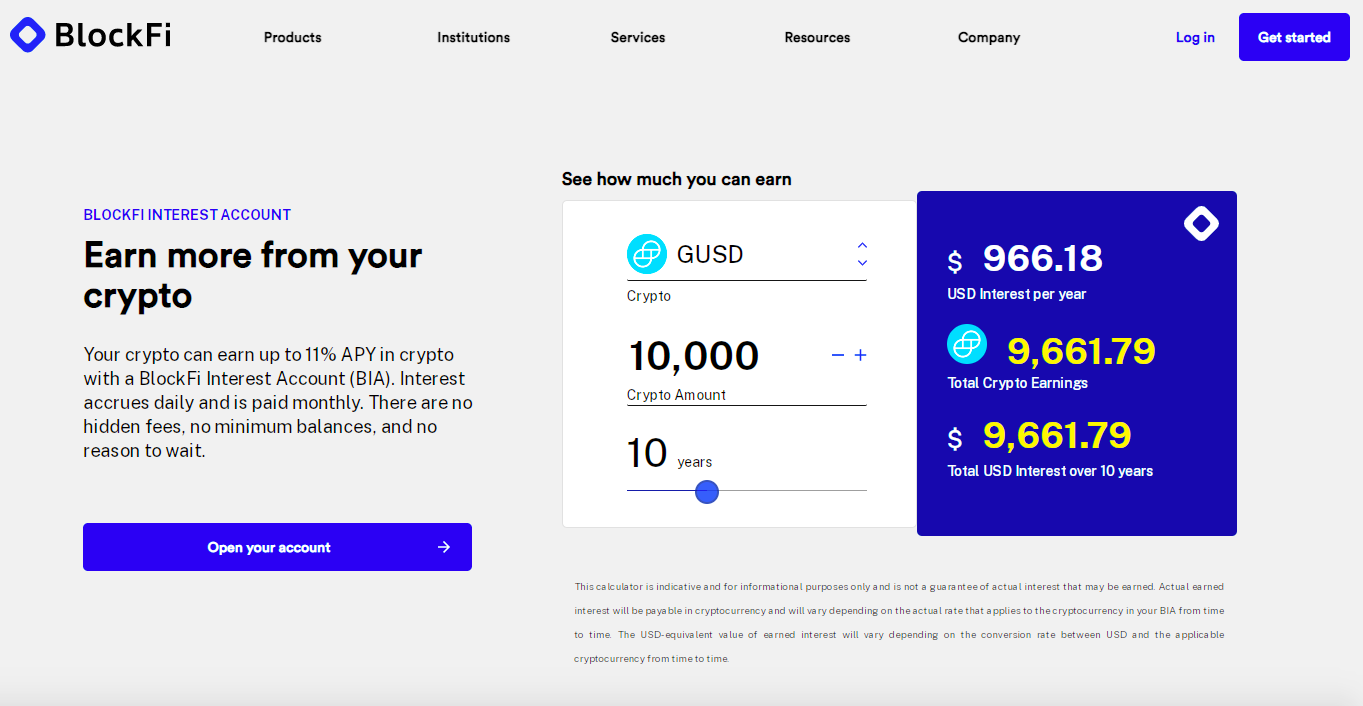Click the down chevron of crypto selector
This screenshot has height=706, width=1363.
[x=862, y=263]
